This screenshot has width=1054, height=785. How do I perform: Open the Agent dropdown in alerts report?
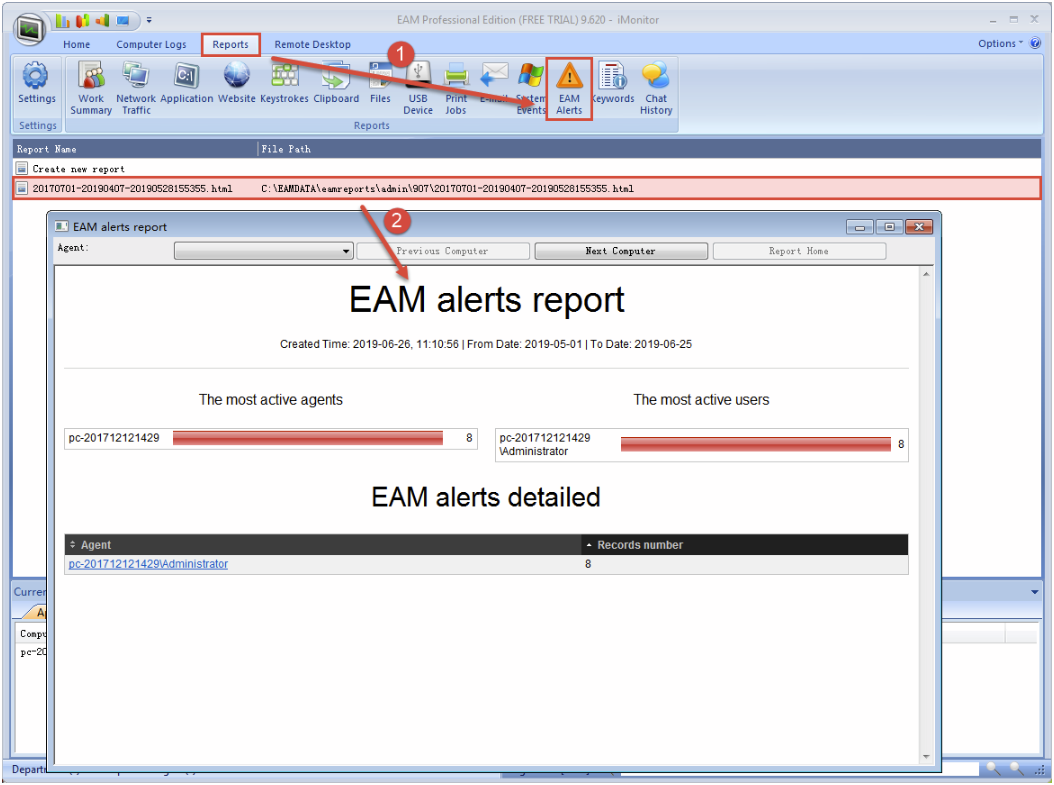pos(263,251)
